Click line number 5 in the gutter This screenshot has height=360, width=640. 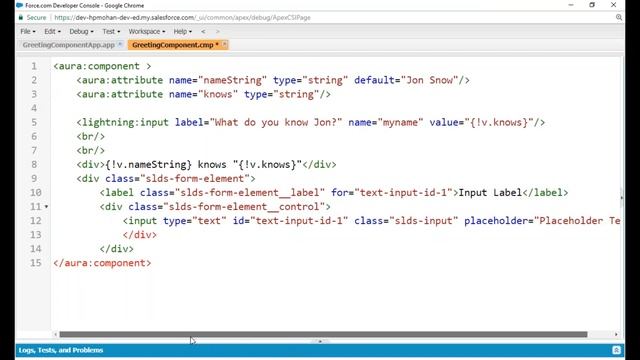[34, 122]
